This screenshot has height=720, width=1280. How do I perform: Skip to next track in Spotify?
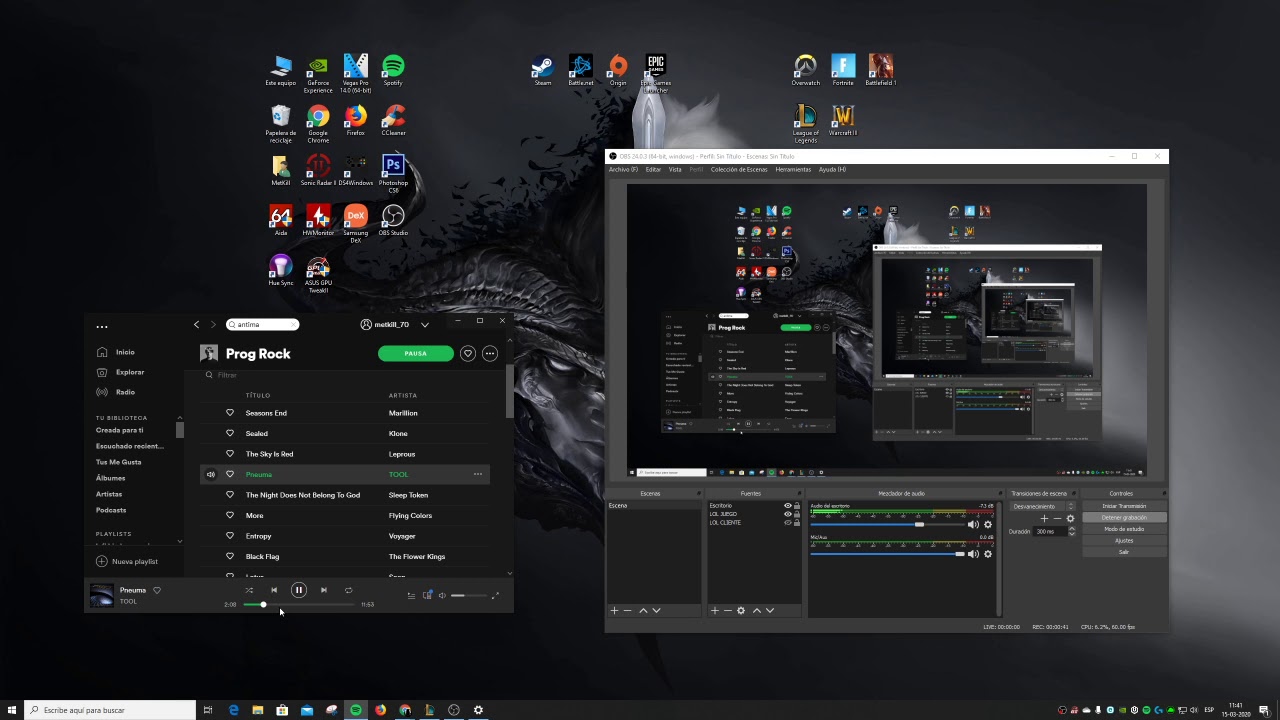[323, 590]
